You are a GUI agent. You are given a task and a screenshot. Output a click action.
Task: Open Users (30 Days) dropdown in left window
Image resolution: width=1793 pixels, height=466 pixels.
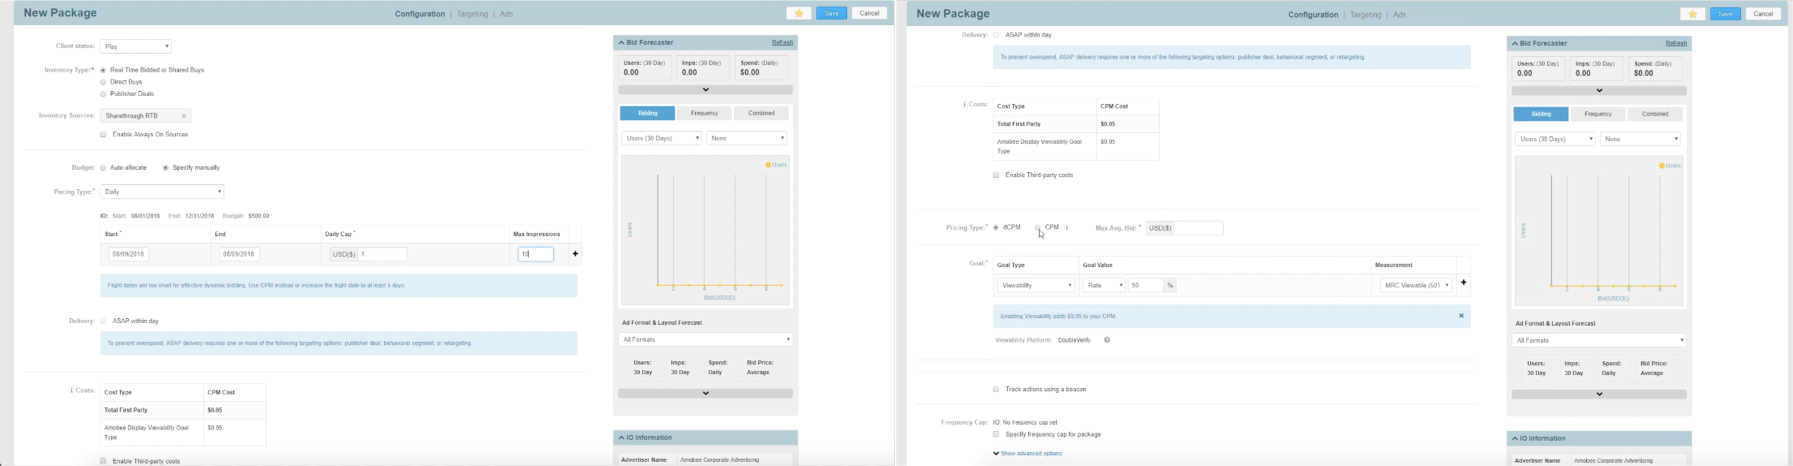coord(661,138)
